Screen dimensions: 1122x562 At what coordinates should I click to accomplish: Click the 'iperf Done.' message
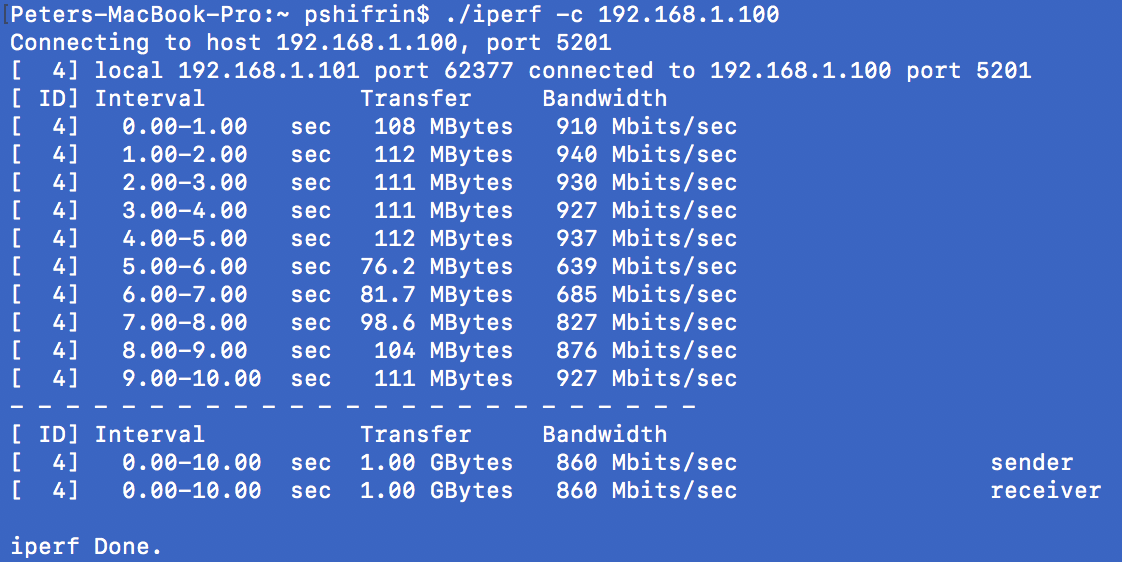(x=87, y=547)
